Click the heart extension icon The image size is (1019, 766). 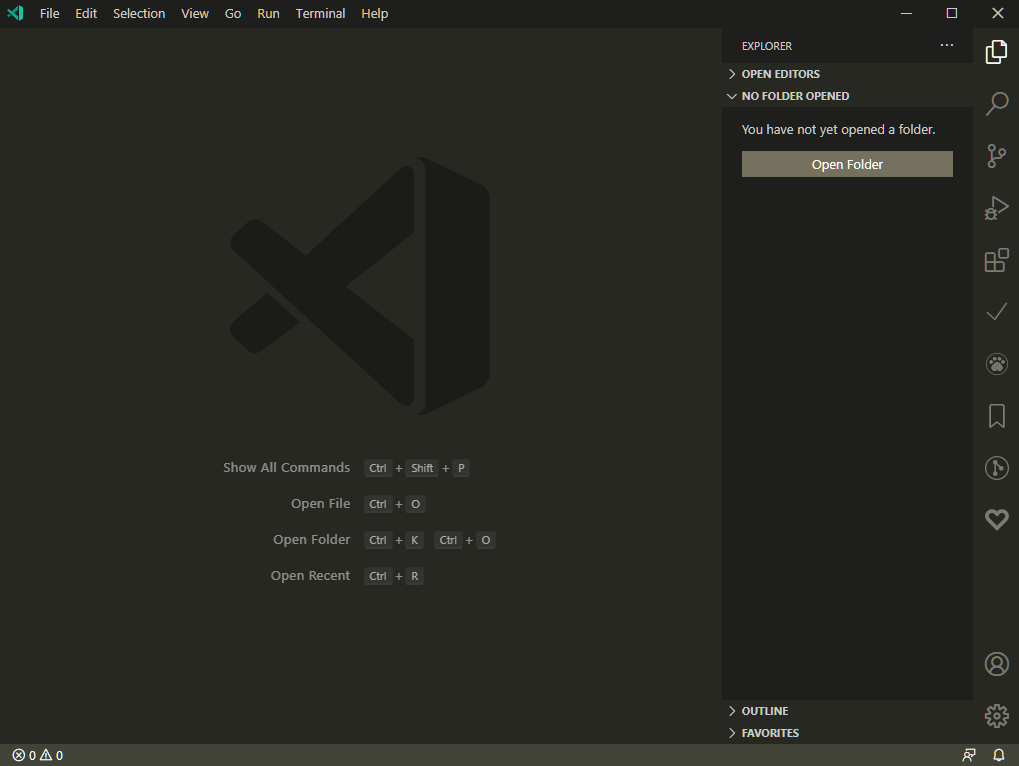pos(995,519)
